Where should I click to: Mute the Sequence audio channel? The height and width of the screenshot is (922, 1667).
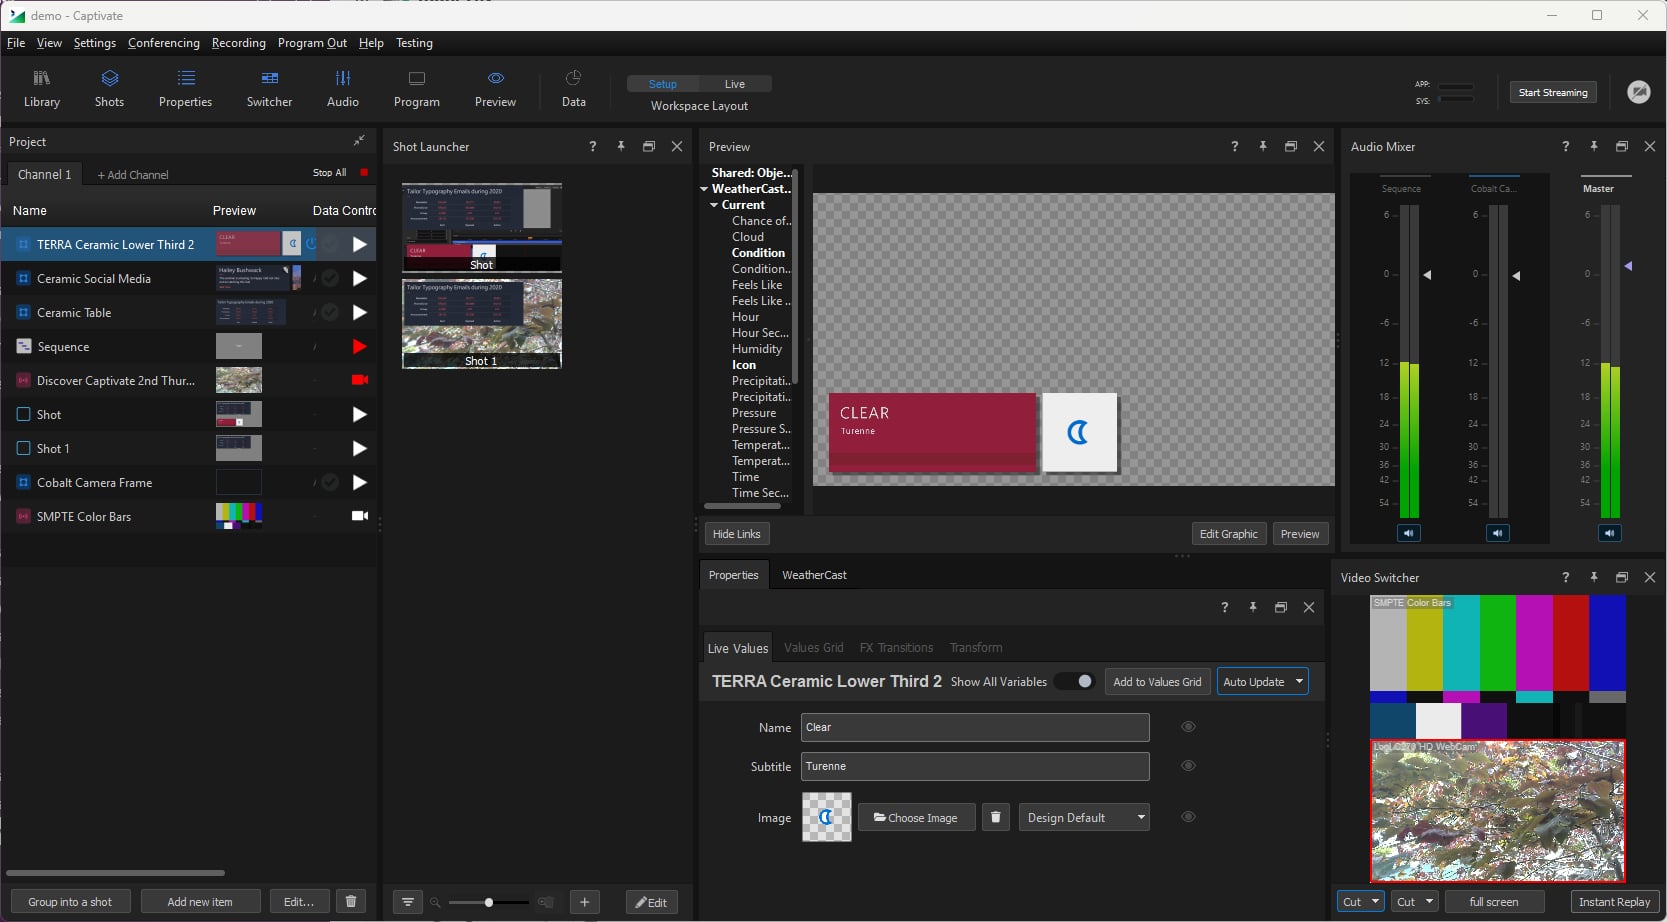point(1409,533)
